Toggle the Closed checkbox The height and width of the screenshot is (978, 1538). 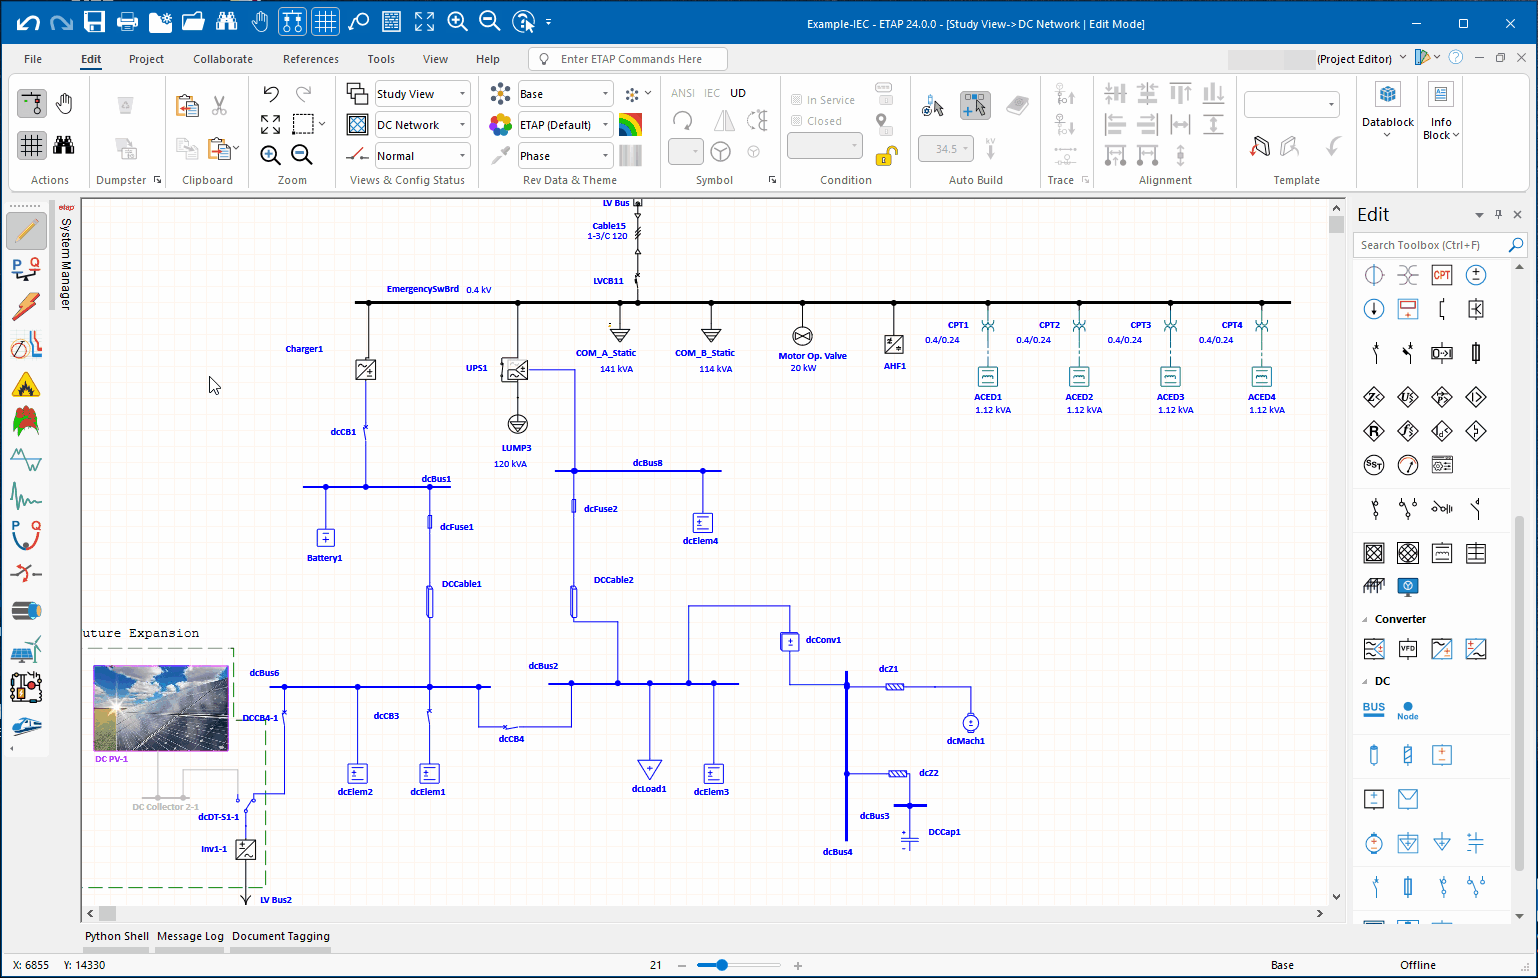(797, 121)
